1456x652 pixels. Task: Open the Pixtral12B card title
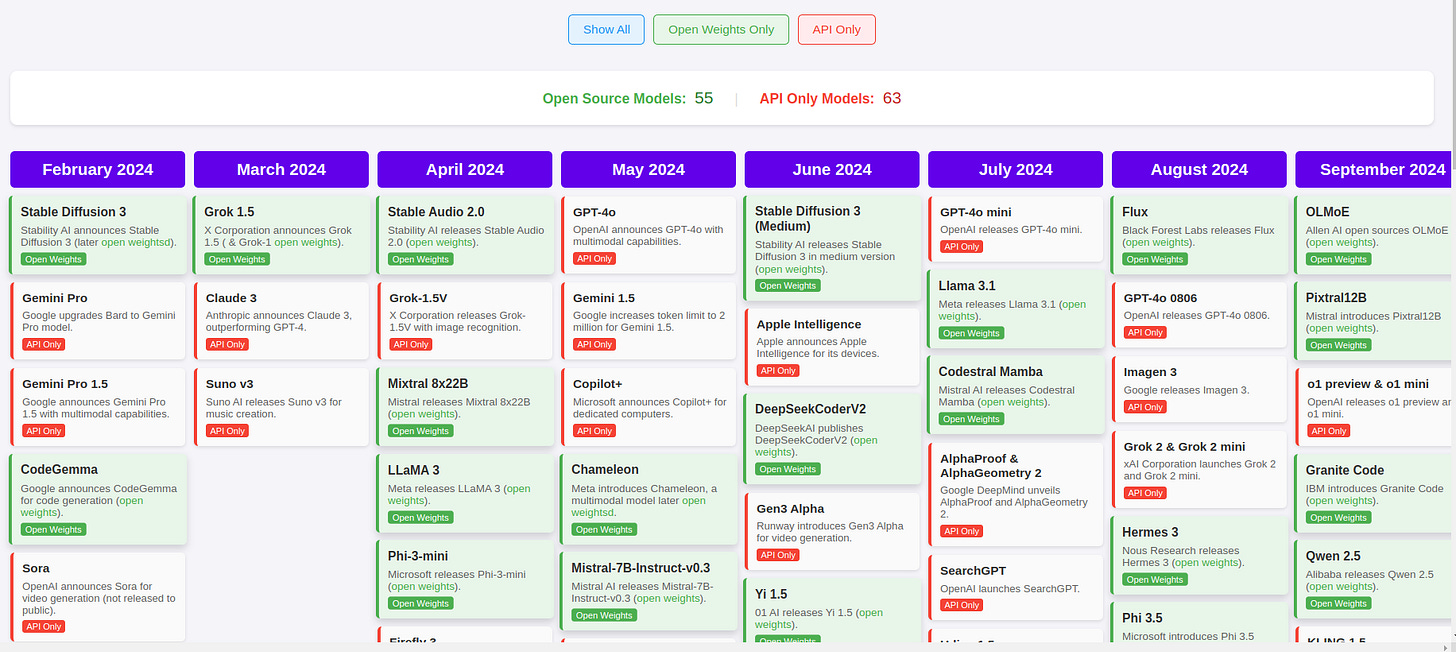click(x=1336, y=298)
